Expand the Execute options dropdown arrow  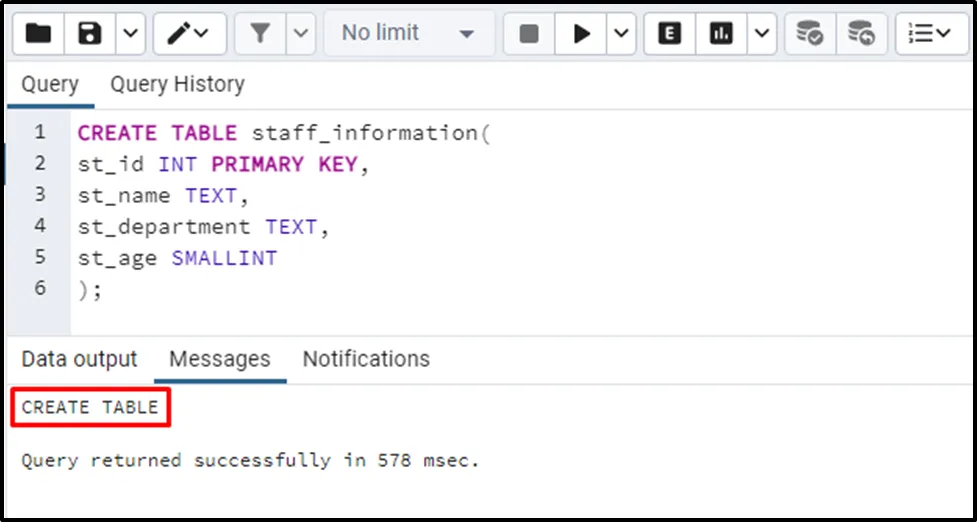point(621,34)
